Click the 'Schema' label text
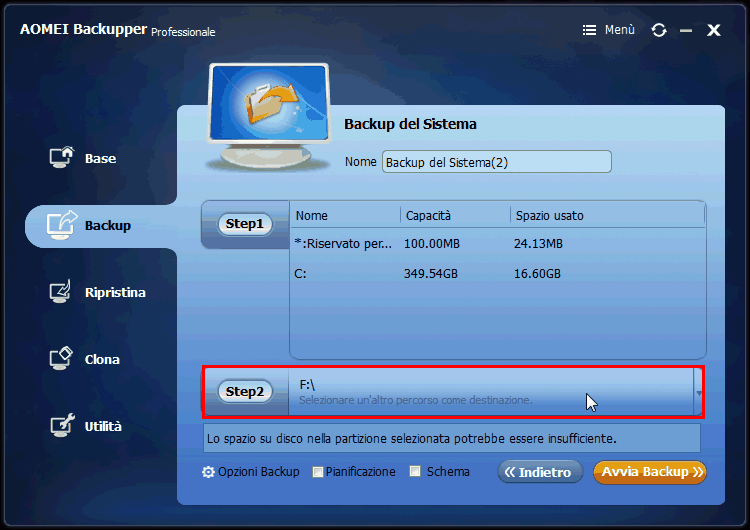 [448, 472]
